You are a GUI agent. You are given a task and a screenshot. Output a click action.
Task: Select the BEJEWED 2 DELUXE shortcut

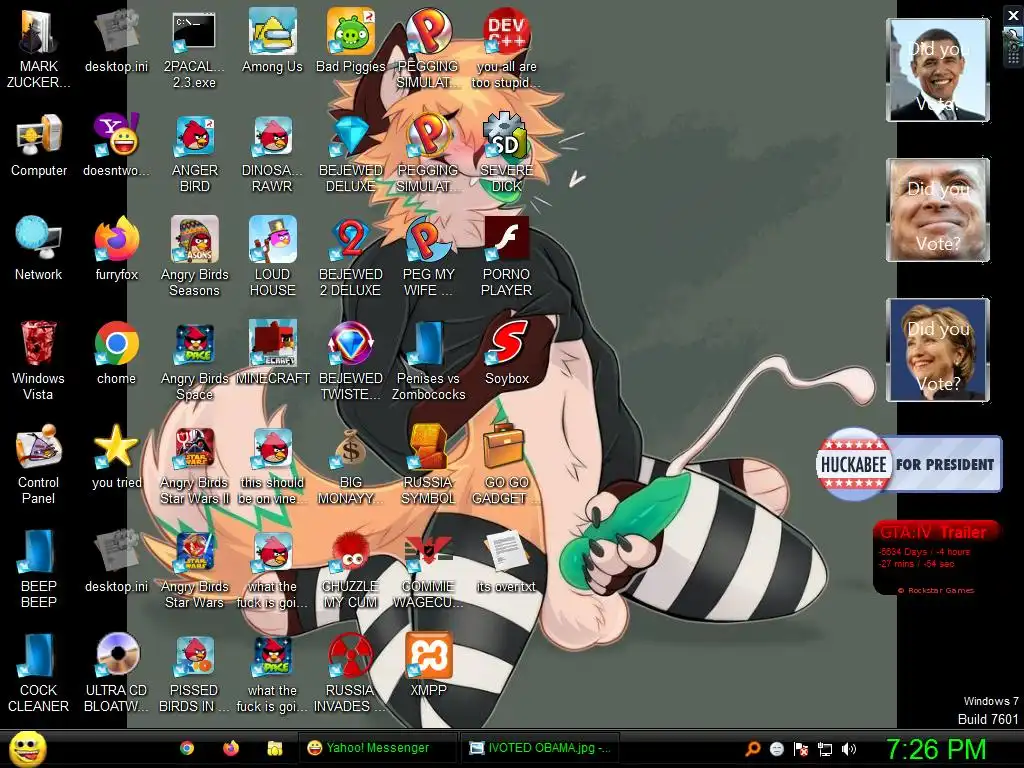(351, 256)
